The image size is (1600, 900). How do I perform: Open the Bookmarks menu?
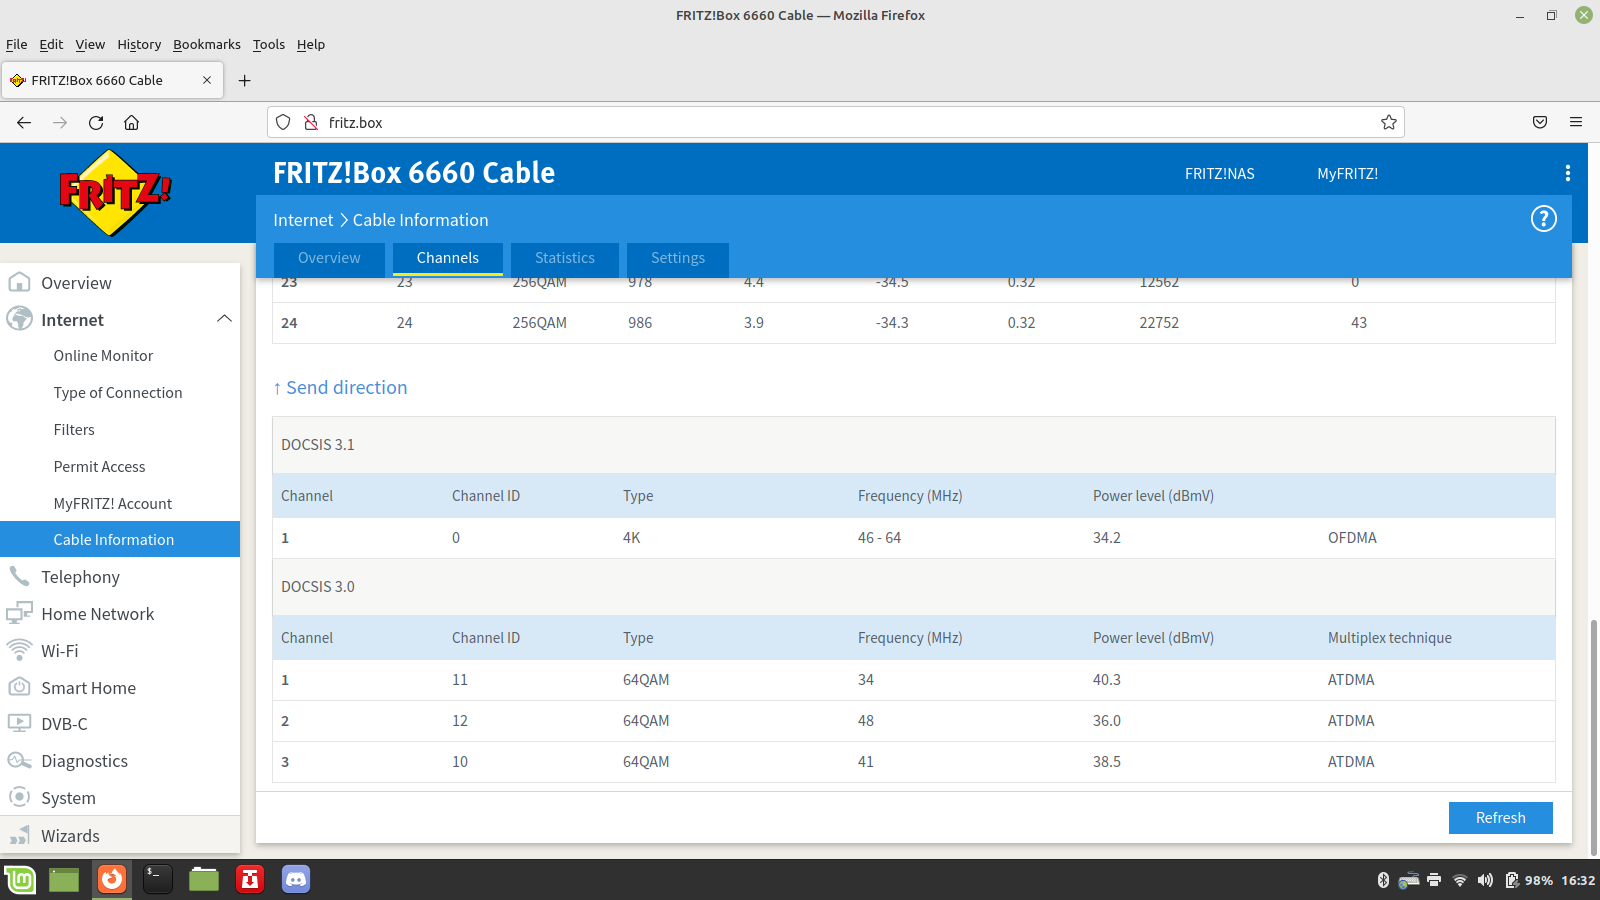point(206,44)
